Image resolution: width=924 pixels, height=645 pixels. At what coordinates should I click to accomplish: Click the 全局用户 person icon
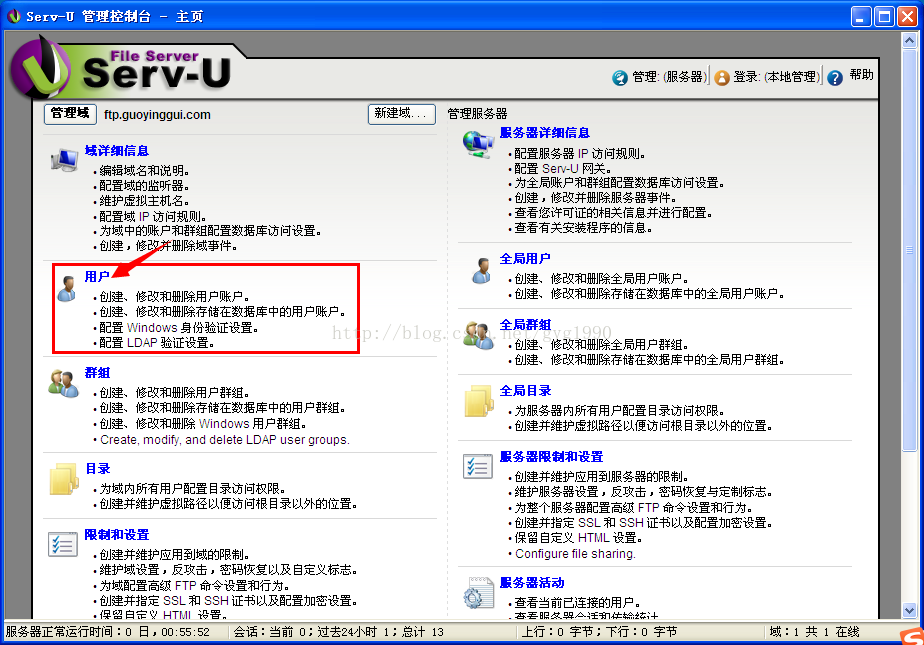point(482,270)
